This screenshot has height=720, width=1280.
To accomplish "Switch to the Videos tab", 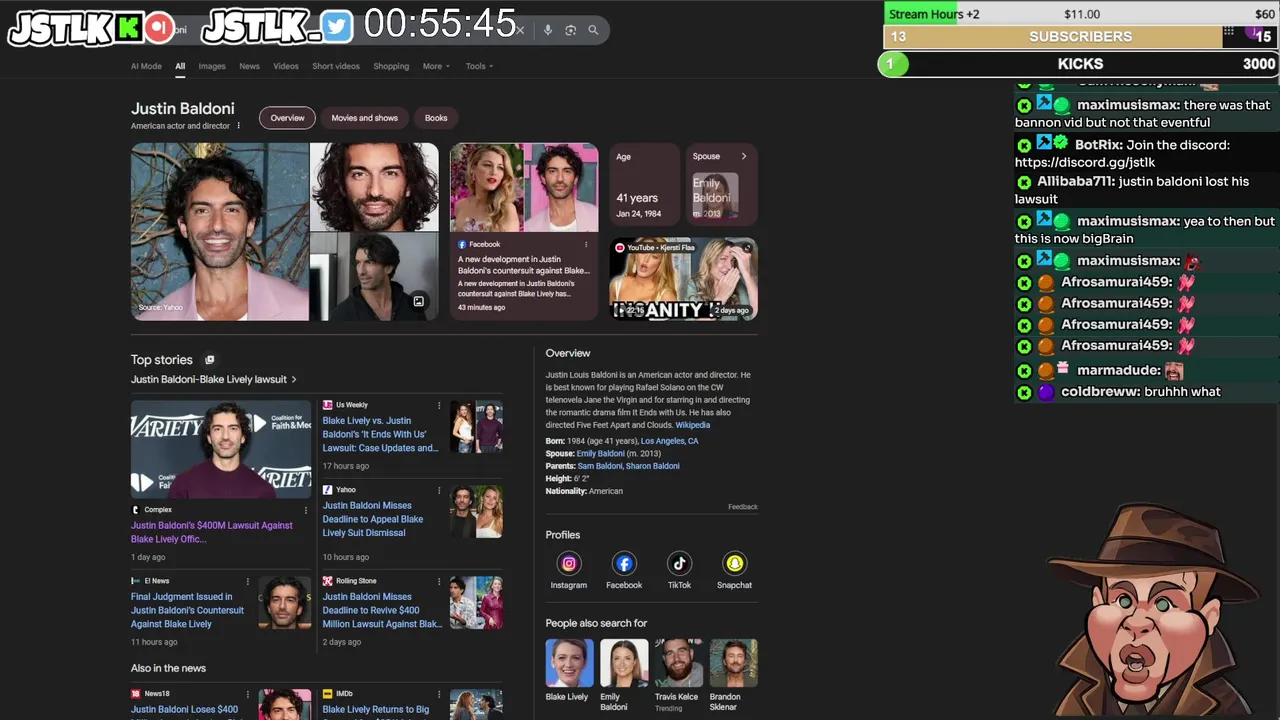I will click(286, 66).
